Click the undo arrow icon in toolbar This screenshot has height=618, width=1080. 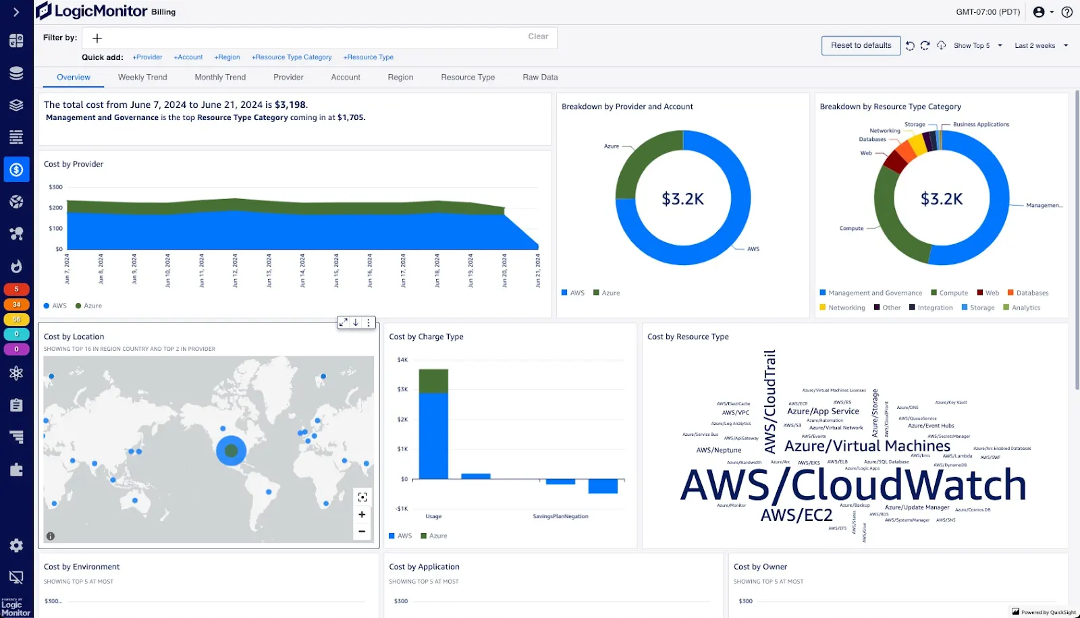[x=912, y=46]
